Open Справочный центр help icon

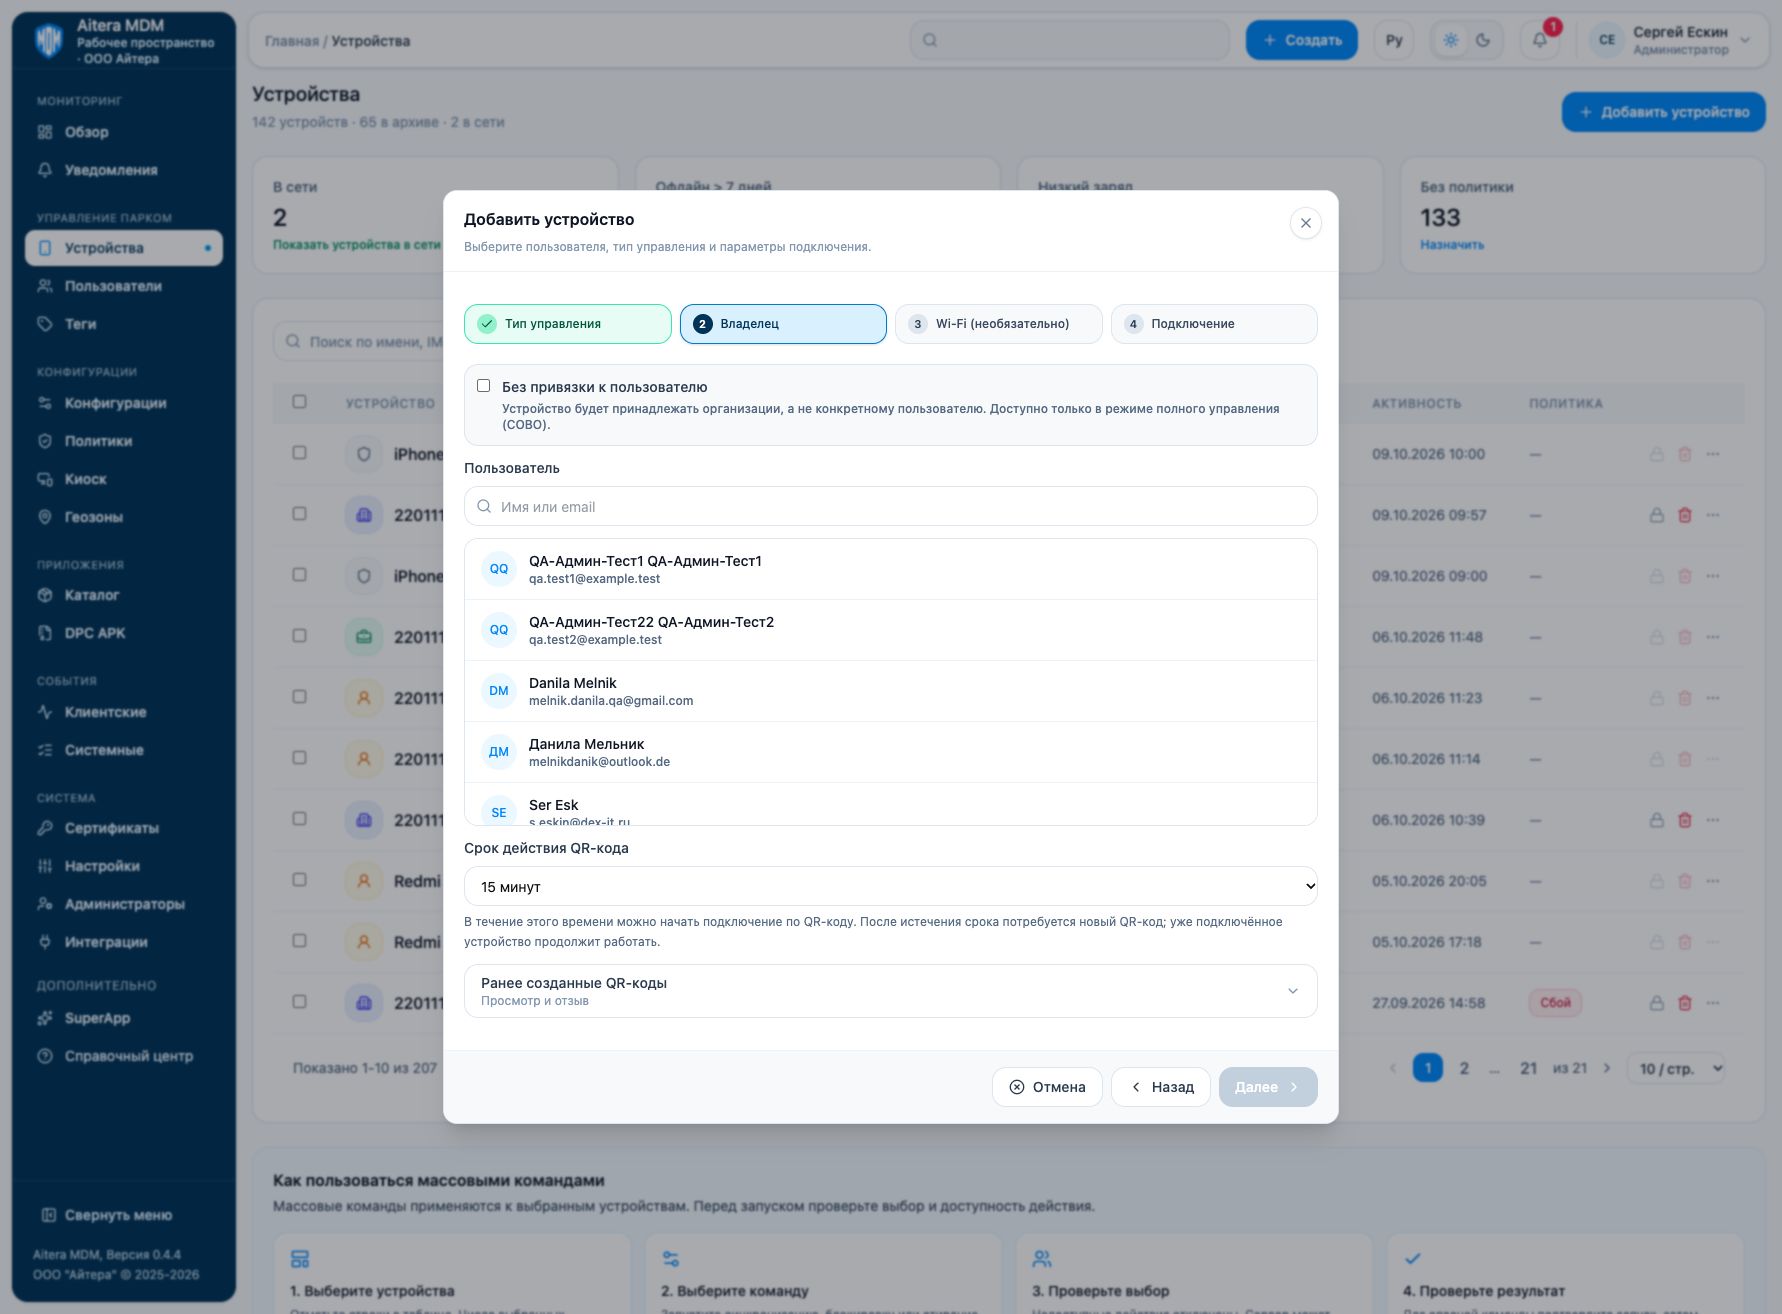point(45,1056)
